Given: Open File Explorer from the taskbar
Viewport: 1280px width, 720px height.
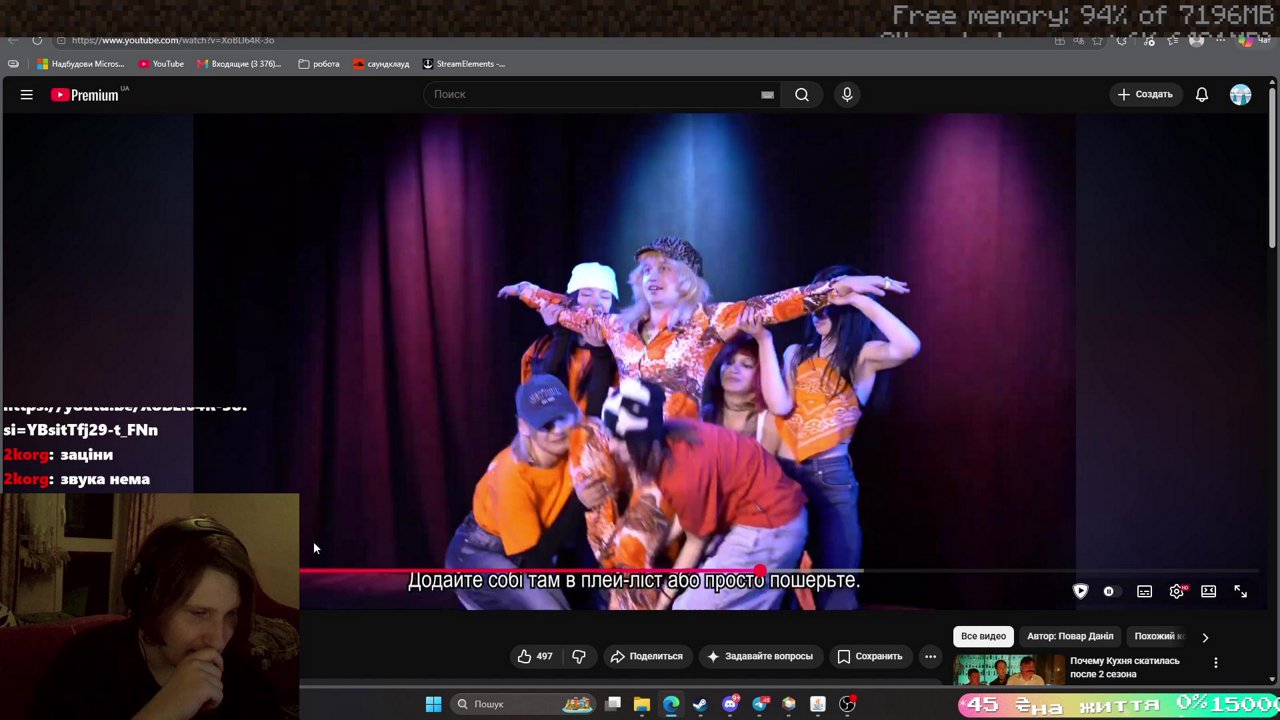Looking at the screenshot, I should point(642,704).
